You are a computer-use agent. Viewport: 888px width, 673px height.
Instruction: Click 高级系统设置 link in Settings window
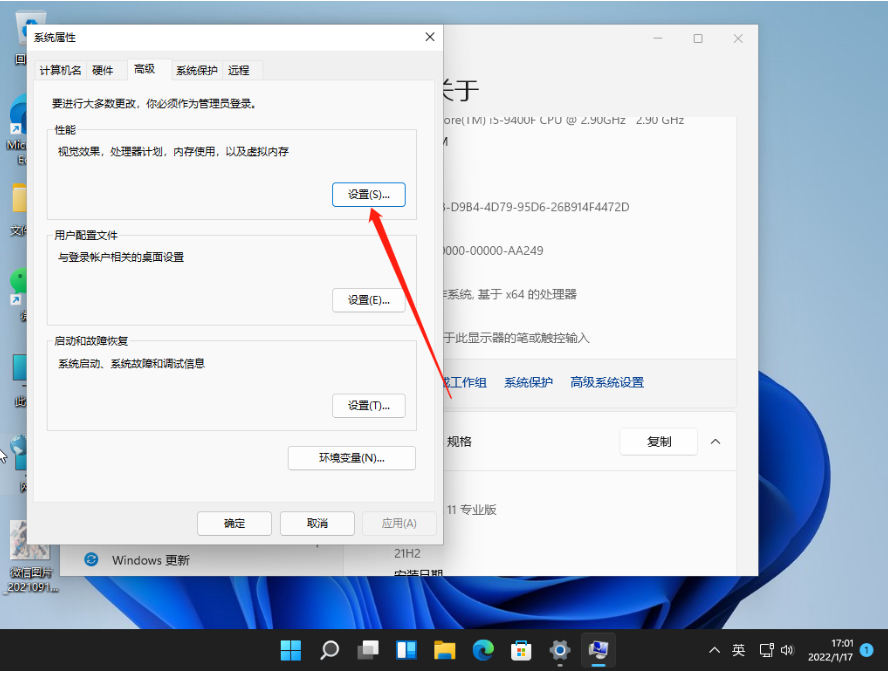pos(607,382)
